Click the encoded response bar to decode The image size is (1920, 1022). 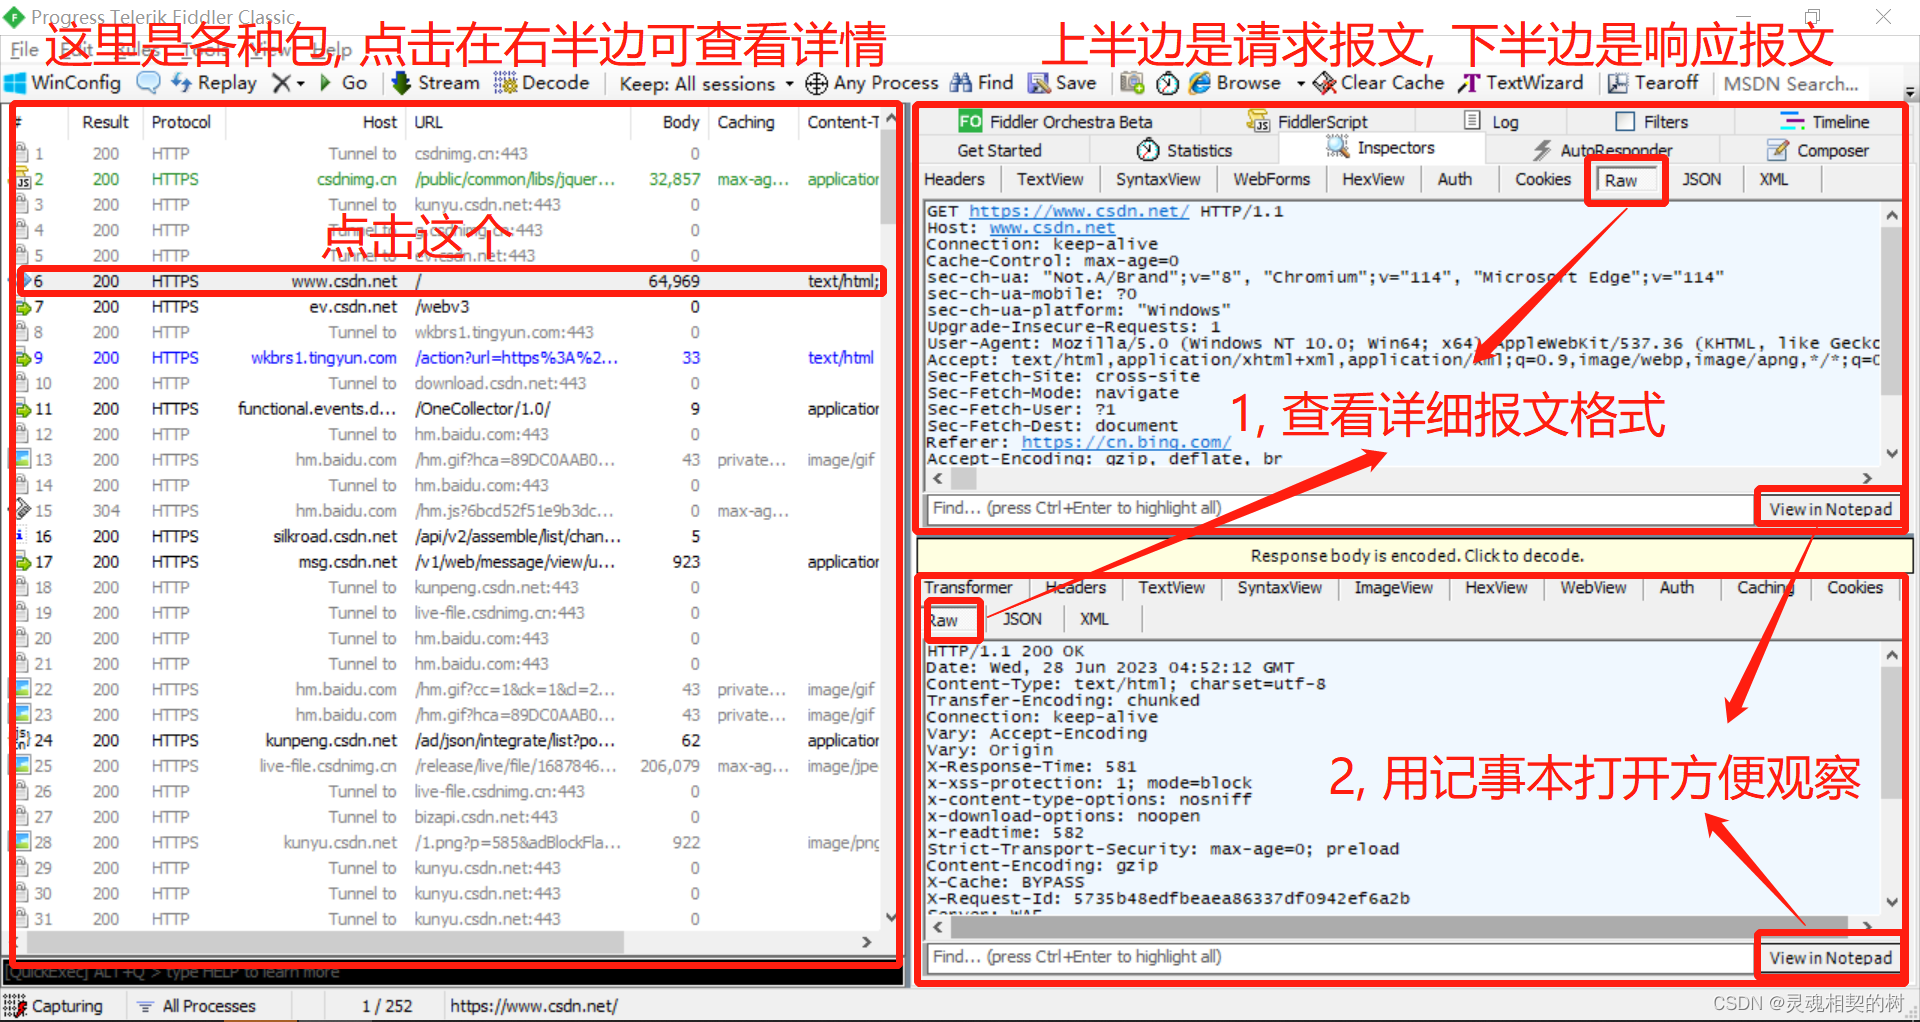click(1413, 555)
